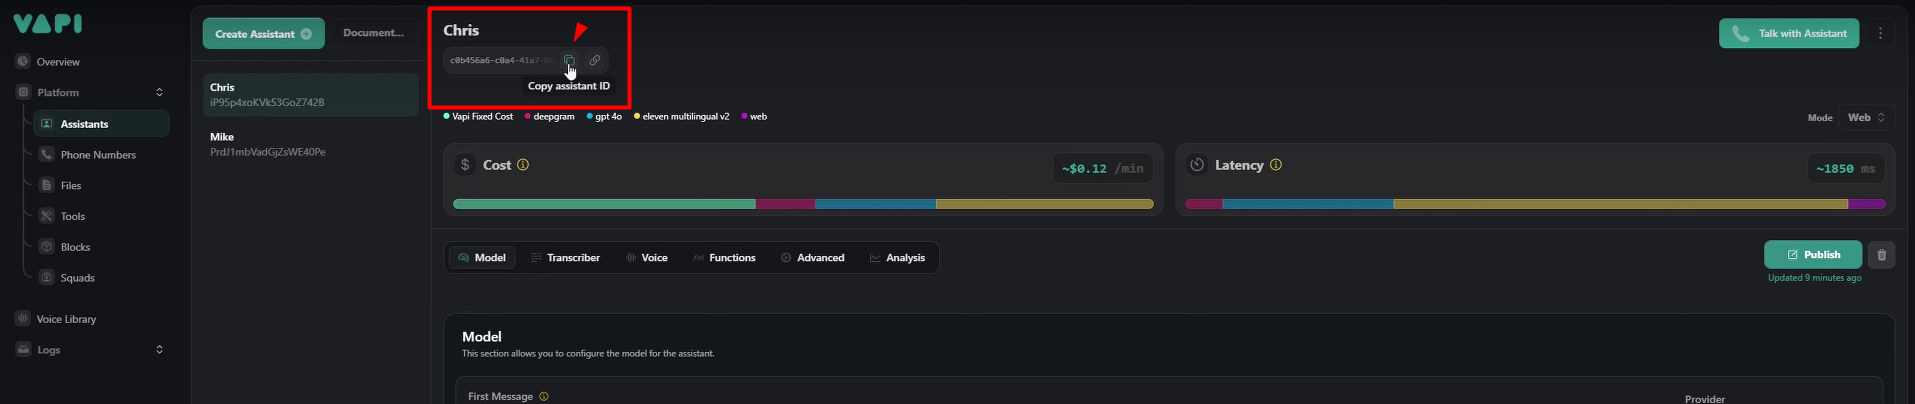The width and height of the screenshot is (1915, 404).
Task: Click the Platform section icon
Action: 23,92
